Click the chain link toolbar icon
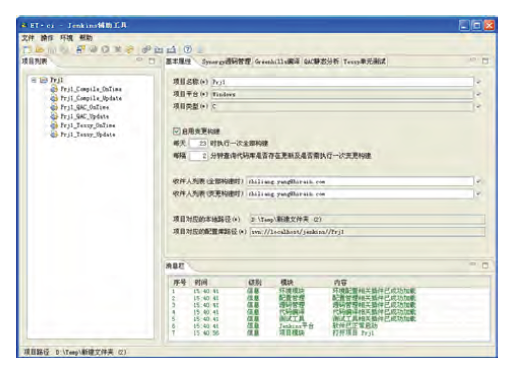The image size is (519, 372). (x=146, y=50)
